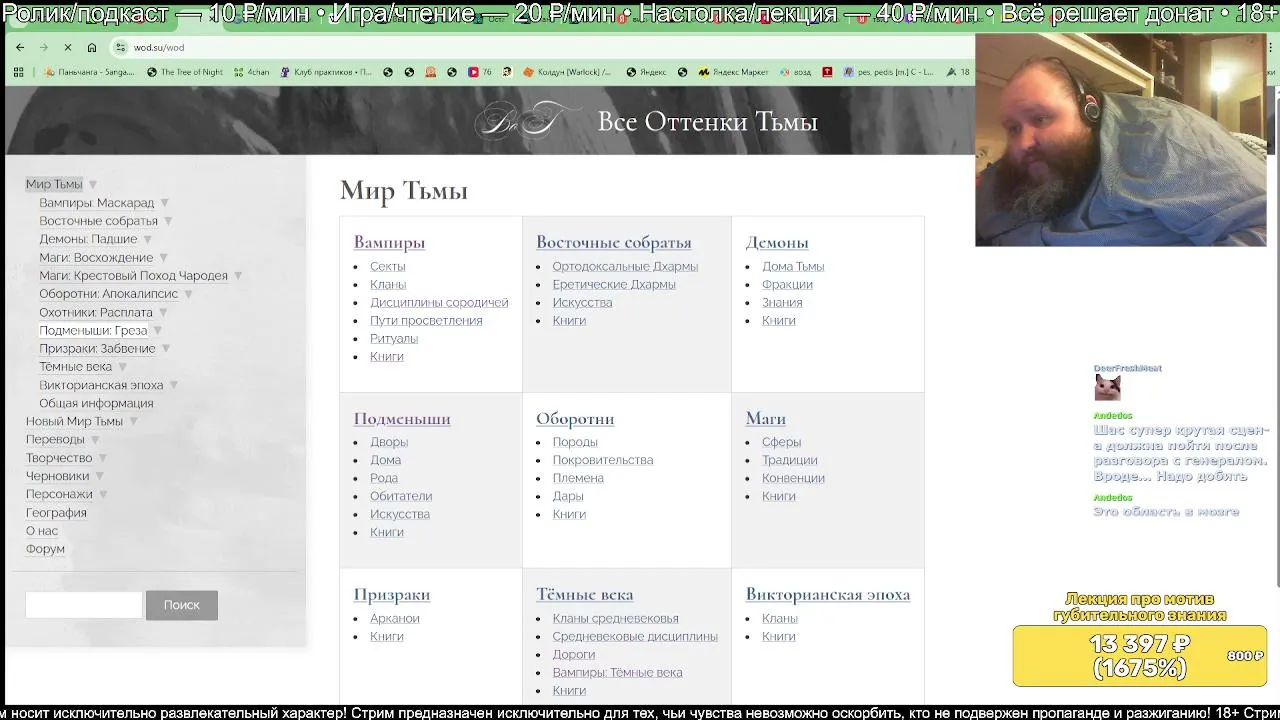Stop loading the page
Screen dimensions: 1280x720
(x=67, y=47)
